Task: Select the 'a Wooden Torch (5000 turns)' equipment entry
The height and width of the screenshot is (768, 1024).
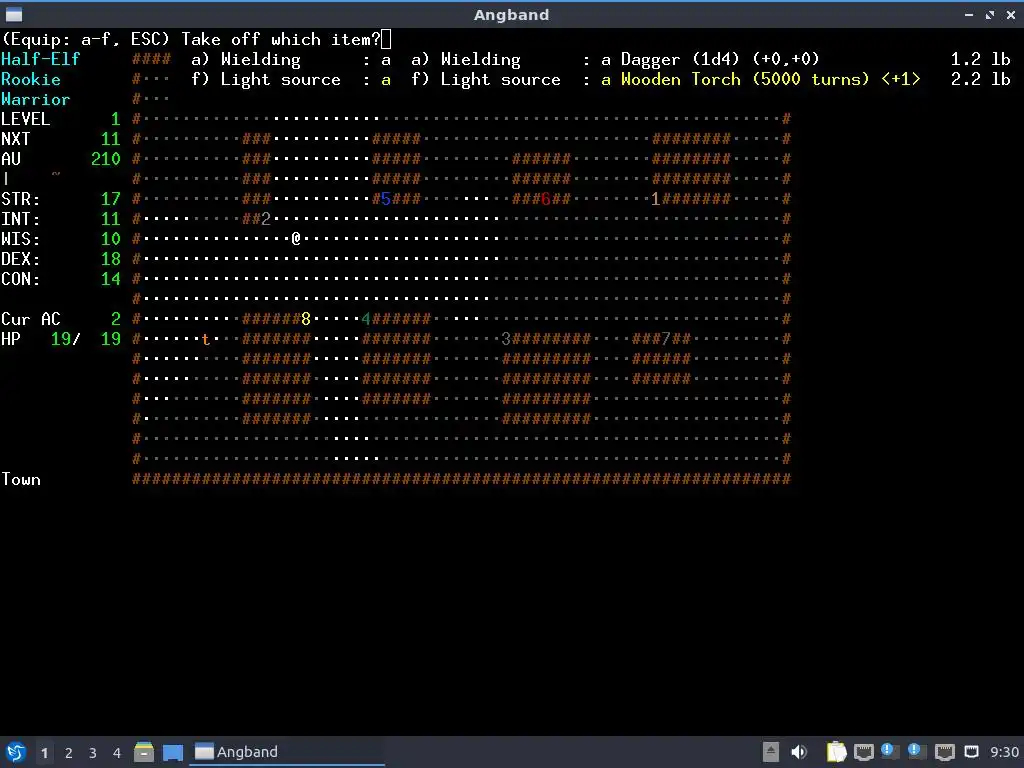Action: 760,80
